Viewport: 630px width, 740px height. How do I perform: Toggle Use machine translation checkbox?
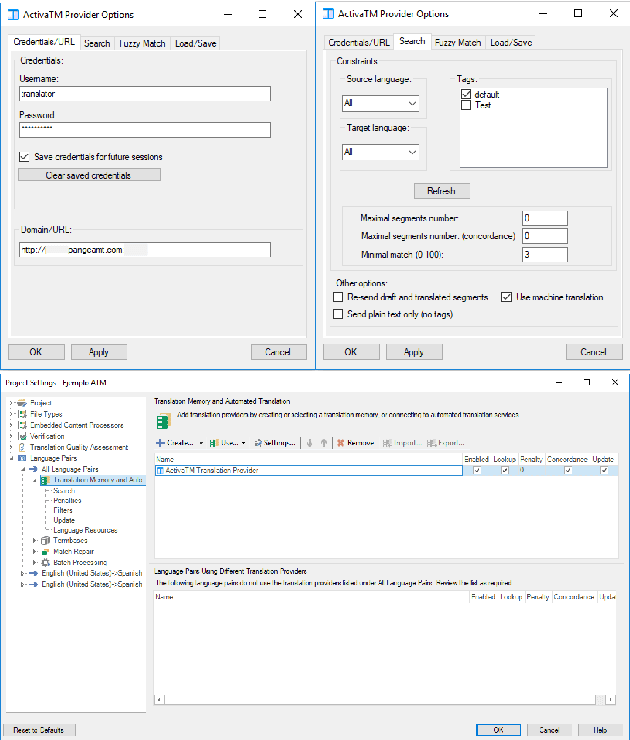pos(506,297)
